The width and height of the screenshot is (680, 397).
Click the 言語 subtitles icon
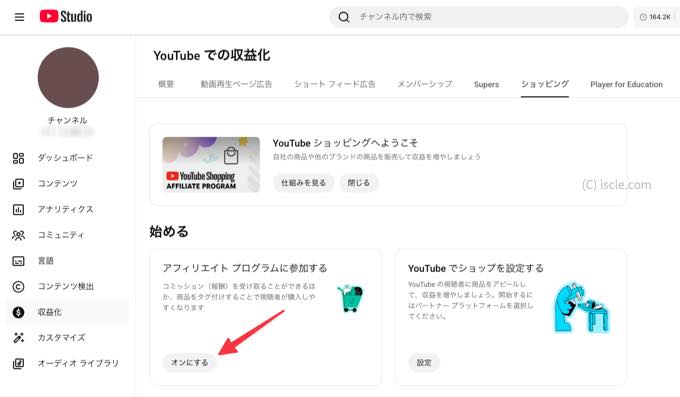[18, 261]
